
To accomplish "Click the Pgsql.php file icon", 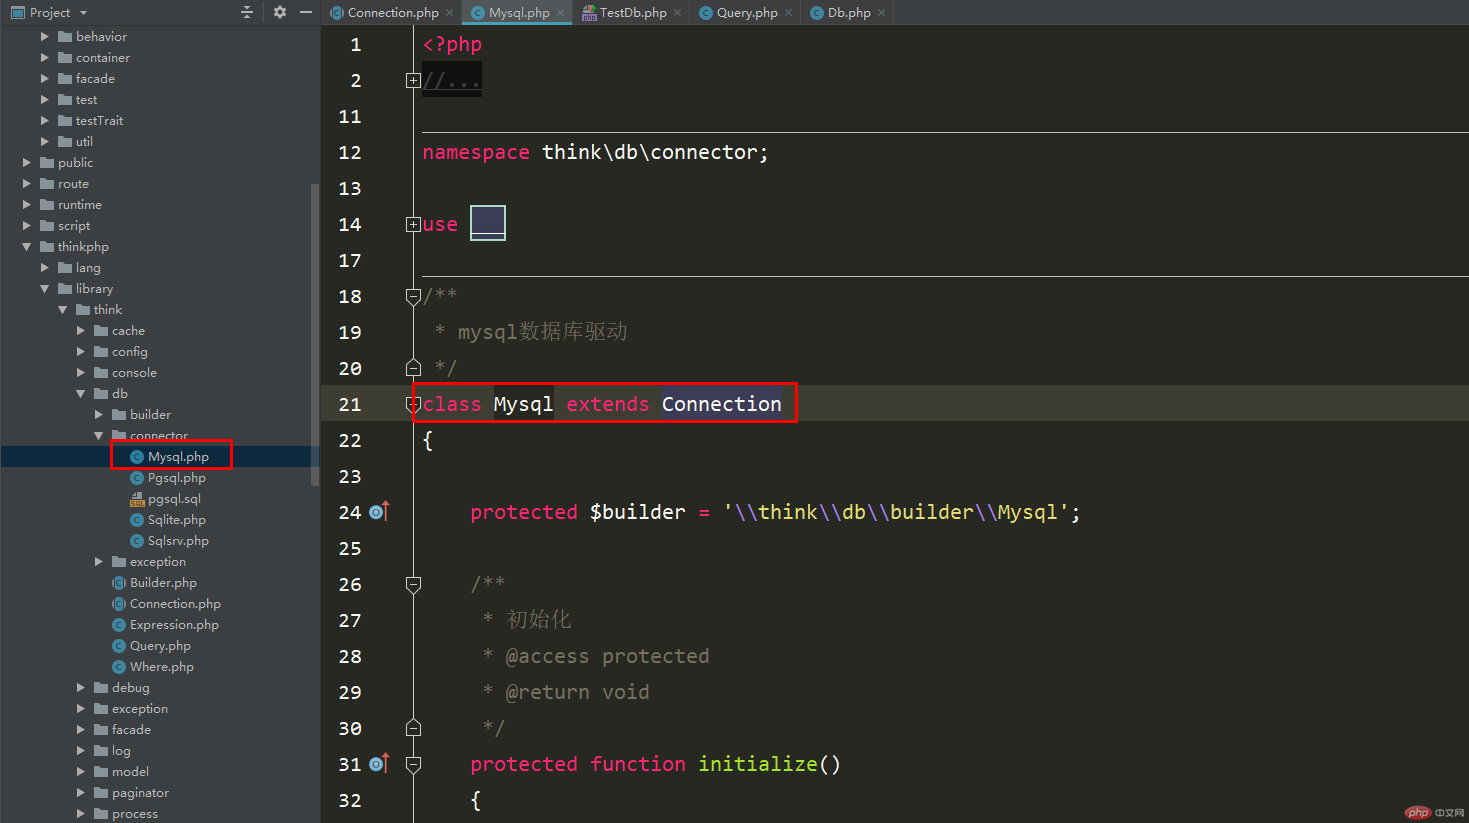I will 137,478.
